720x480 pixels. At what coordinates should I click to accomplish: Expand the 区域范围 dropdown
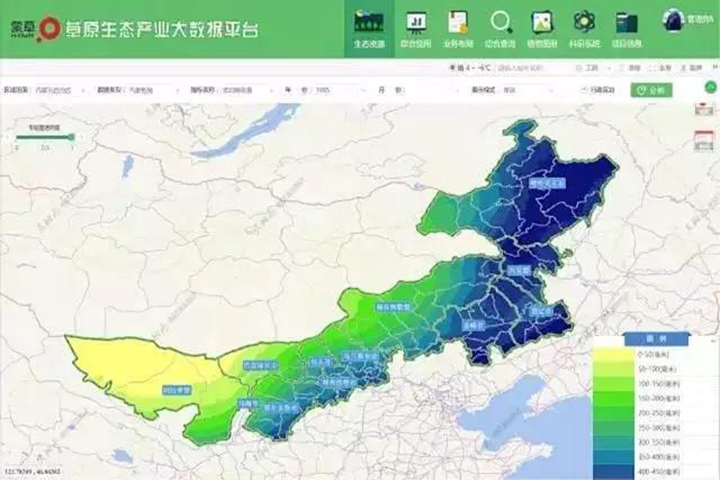(x=60, y=90)
